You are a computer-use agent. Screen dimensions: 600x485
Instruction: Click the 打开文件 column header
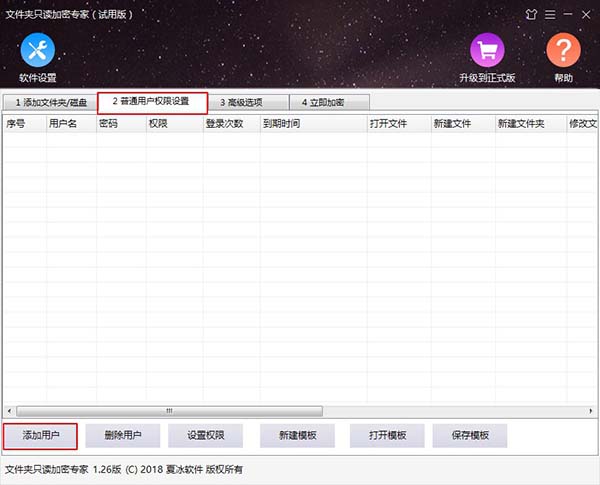(399, 124)
